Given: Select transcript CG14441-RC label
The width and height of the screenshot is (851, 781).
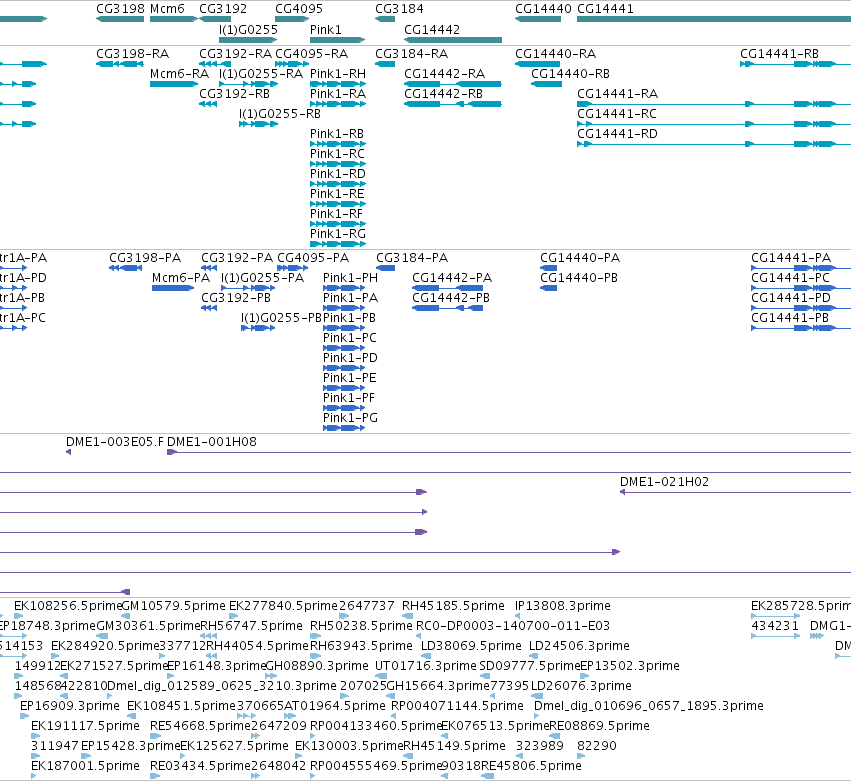Looking at the screenshot, I should point(617,113).
